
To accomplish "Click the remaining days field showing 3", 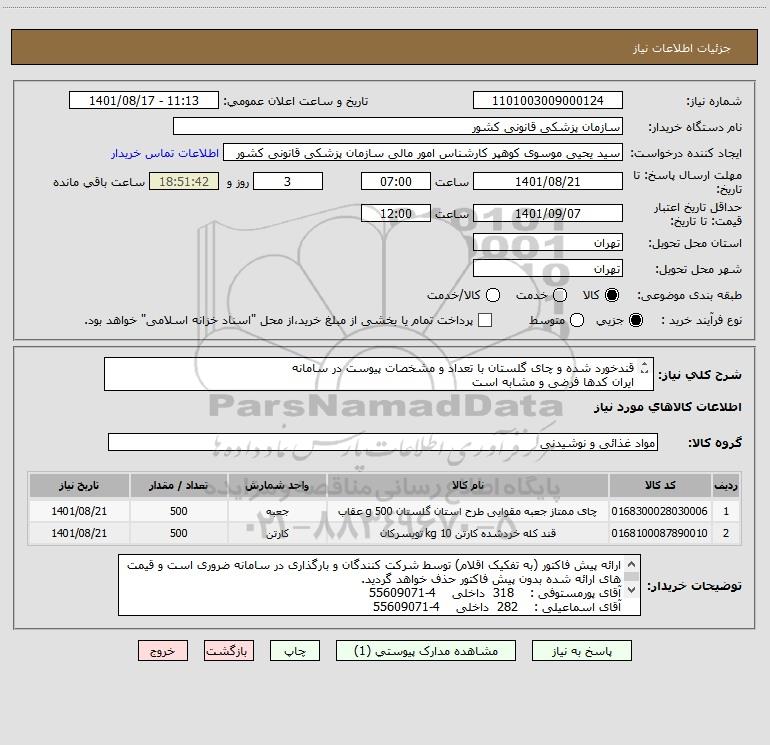I will point(288,181).
